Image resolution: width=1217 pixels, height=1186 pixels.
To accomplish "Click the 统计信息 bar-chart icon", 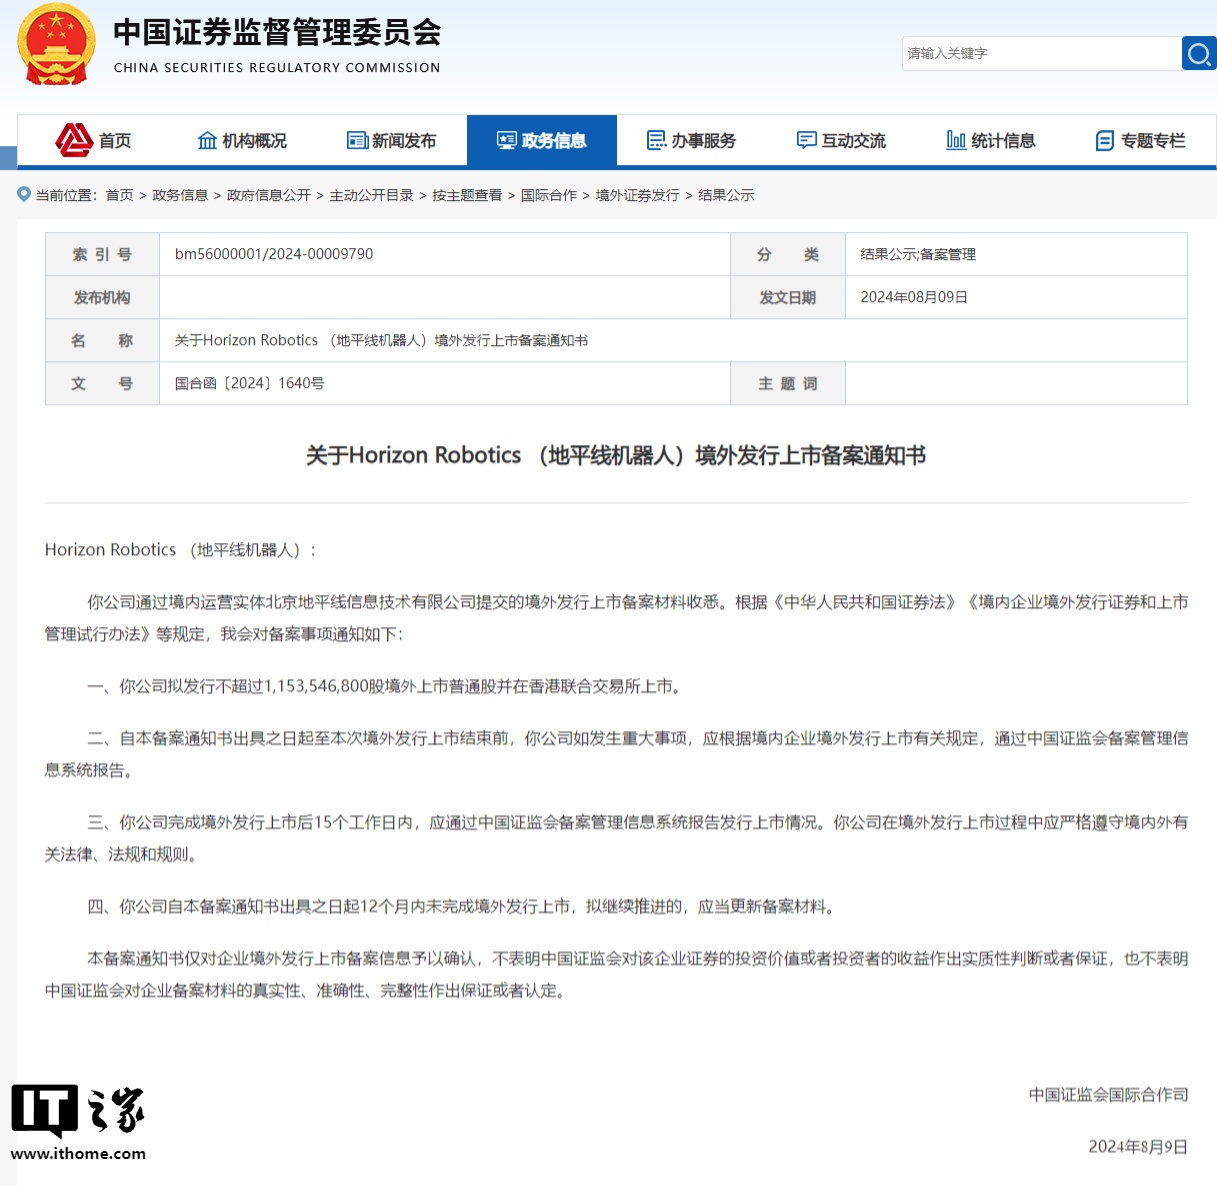I will (x=955, y=140).
